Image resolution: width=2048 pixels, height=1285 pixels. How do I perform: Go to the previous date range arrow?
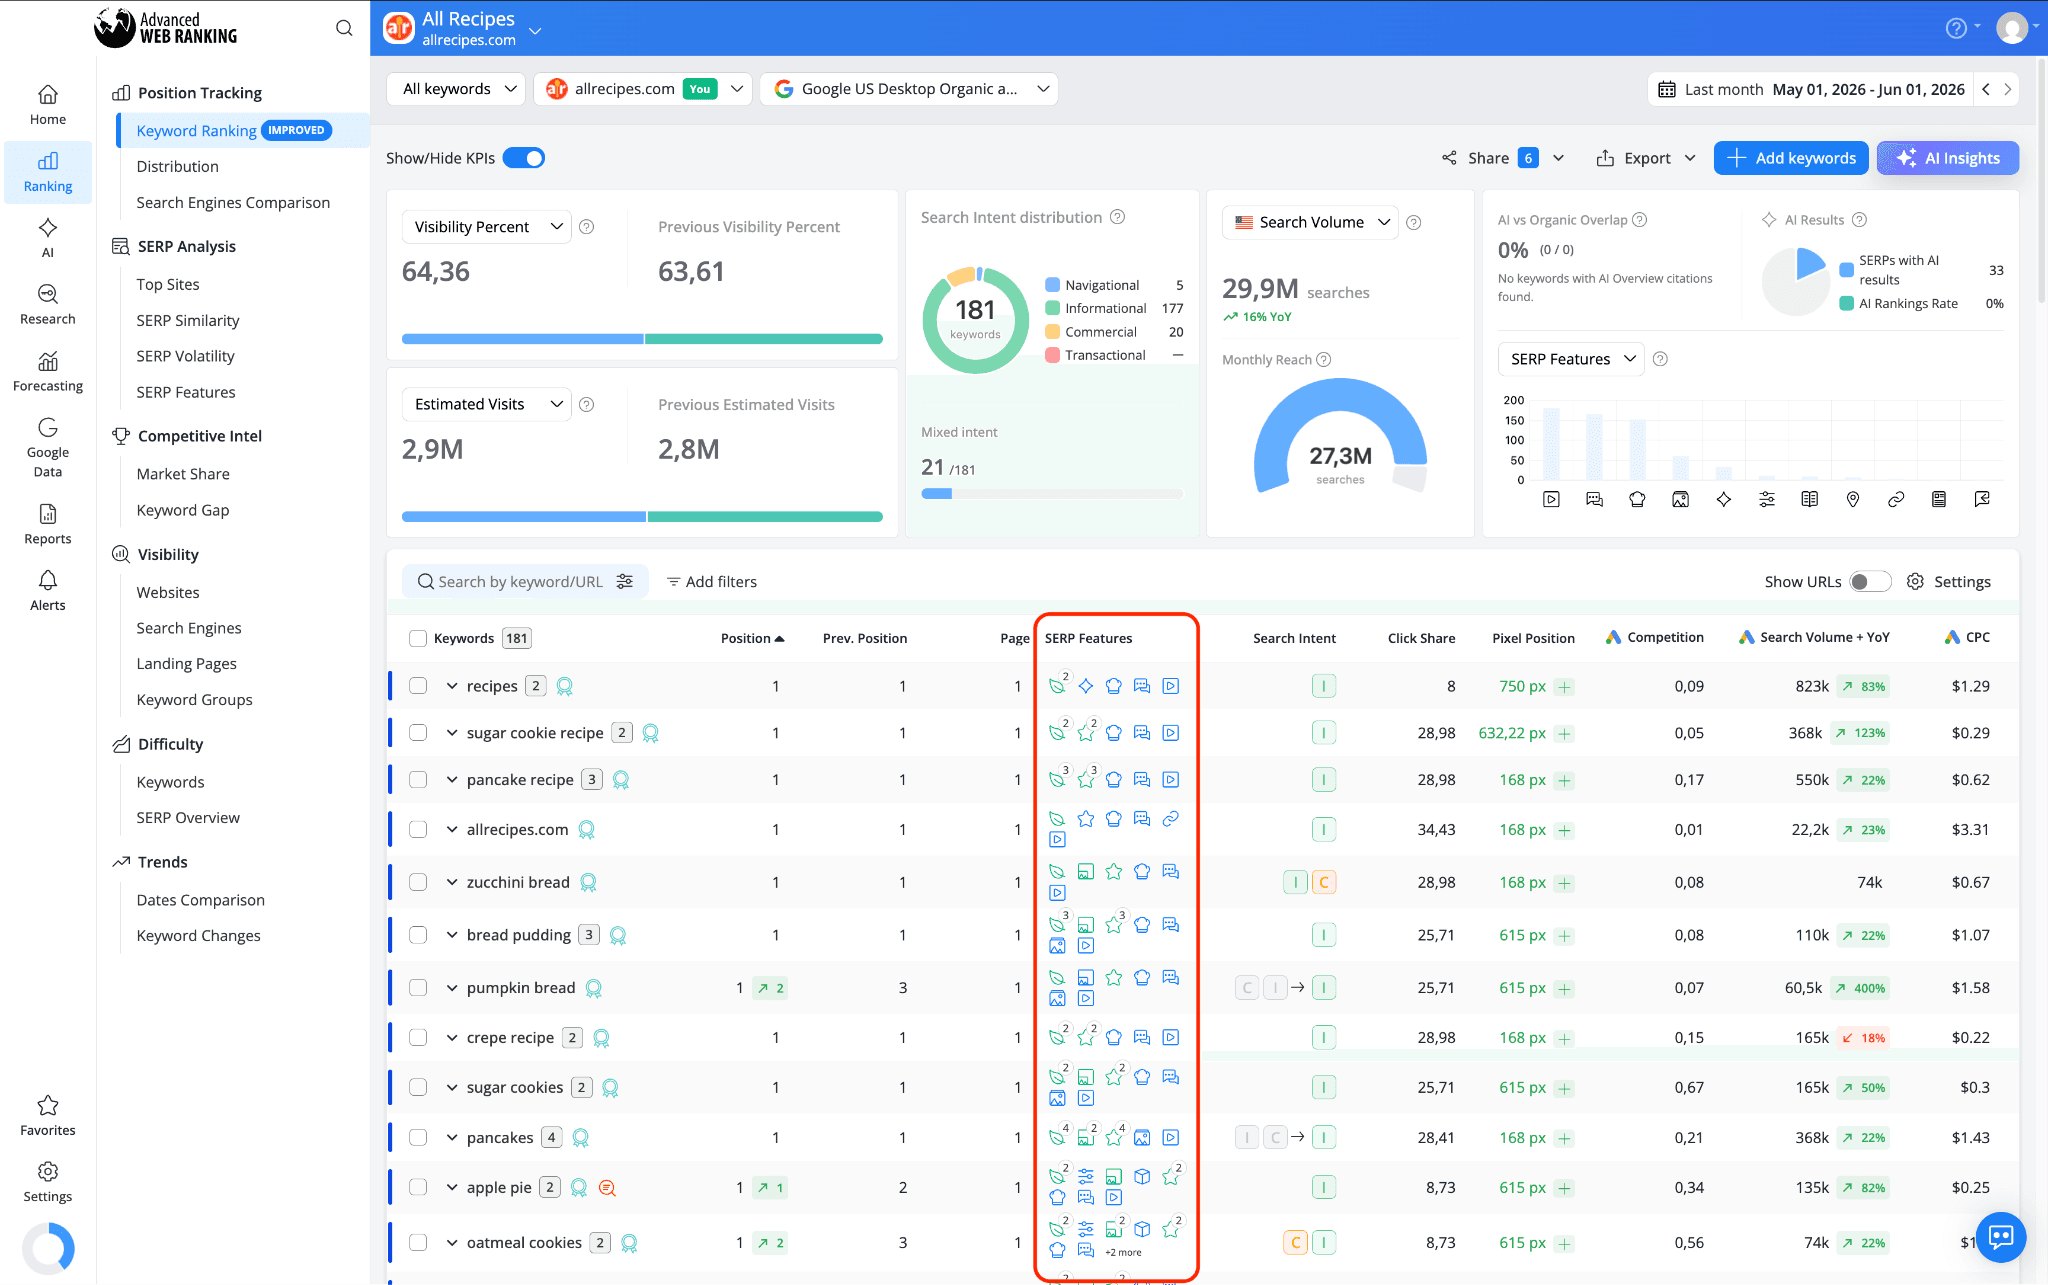tap(1986, 89)
